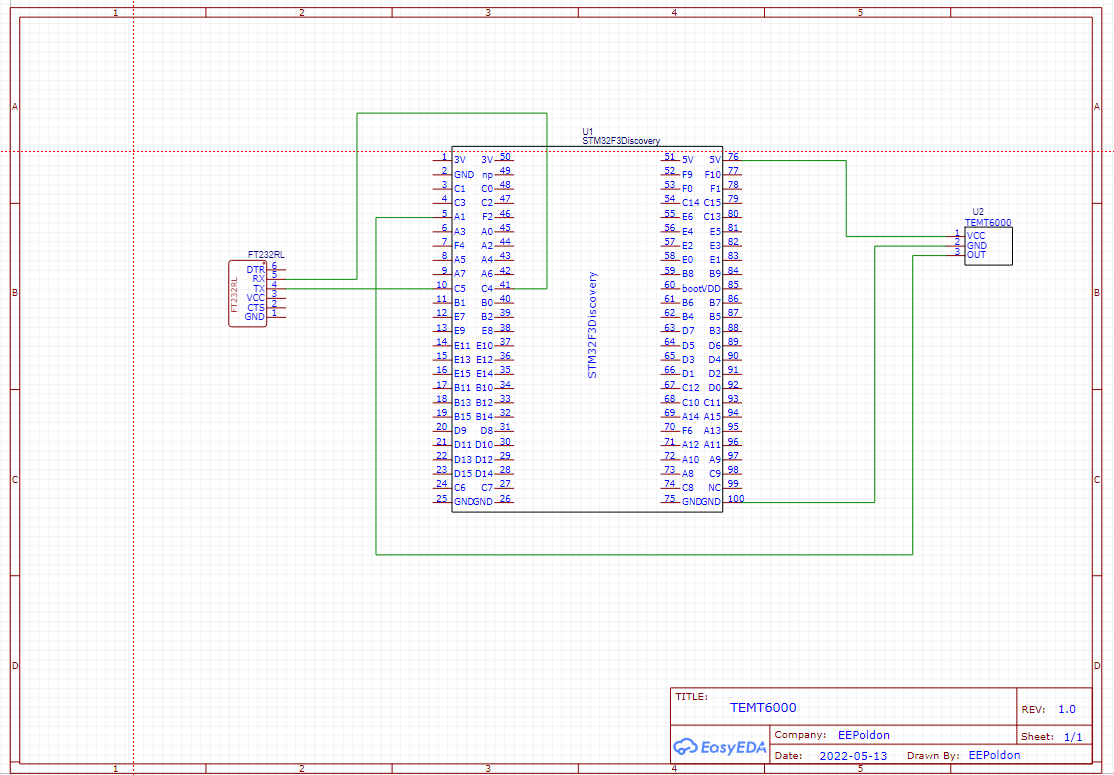Select the wire from GND pin 100 to TEMT6000 GND
The image size is (1114, 775).
point(875,374)
